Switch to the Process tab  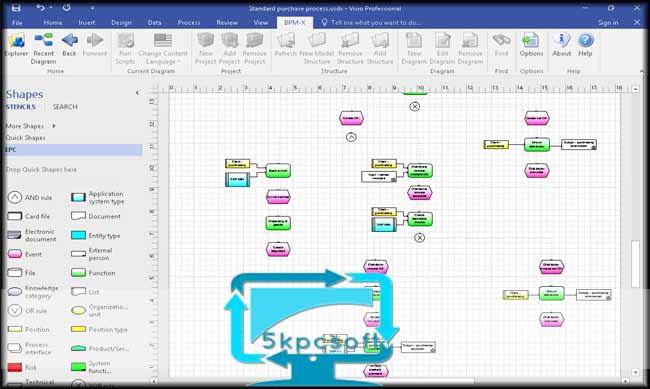189,22
